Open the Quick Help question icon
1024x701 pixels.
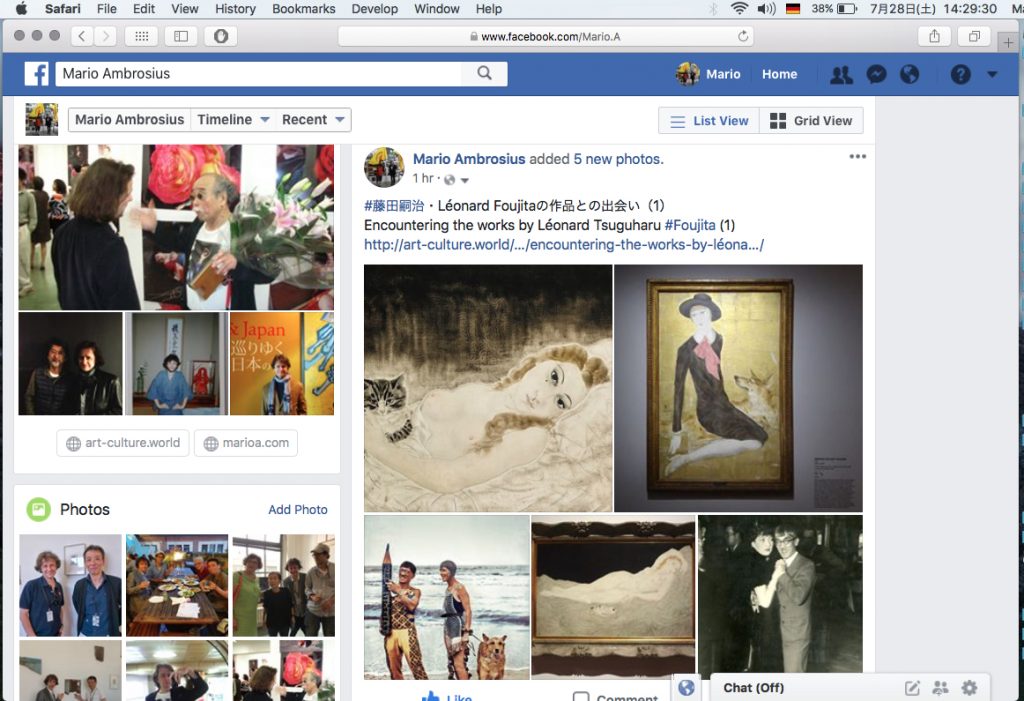pyautogui.click(x=960, y=74)
